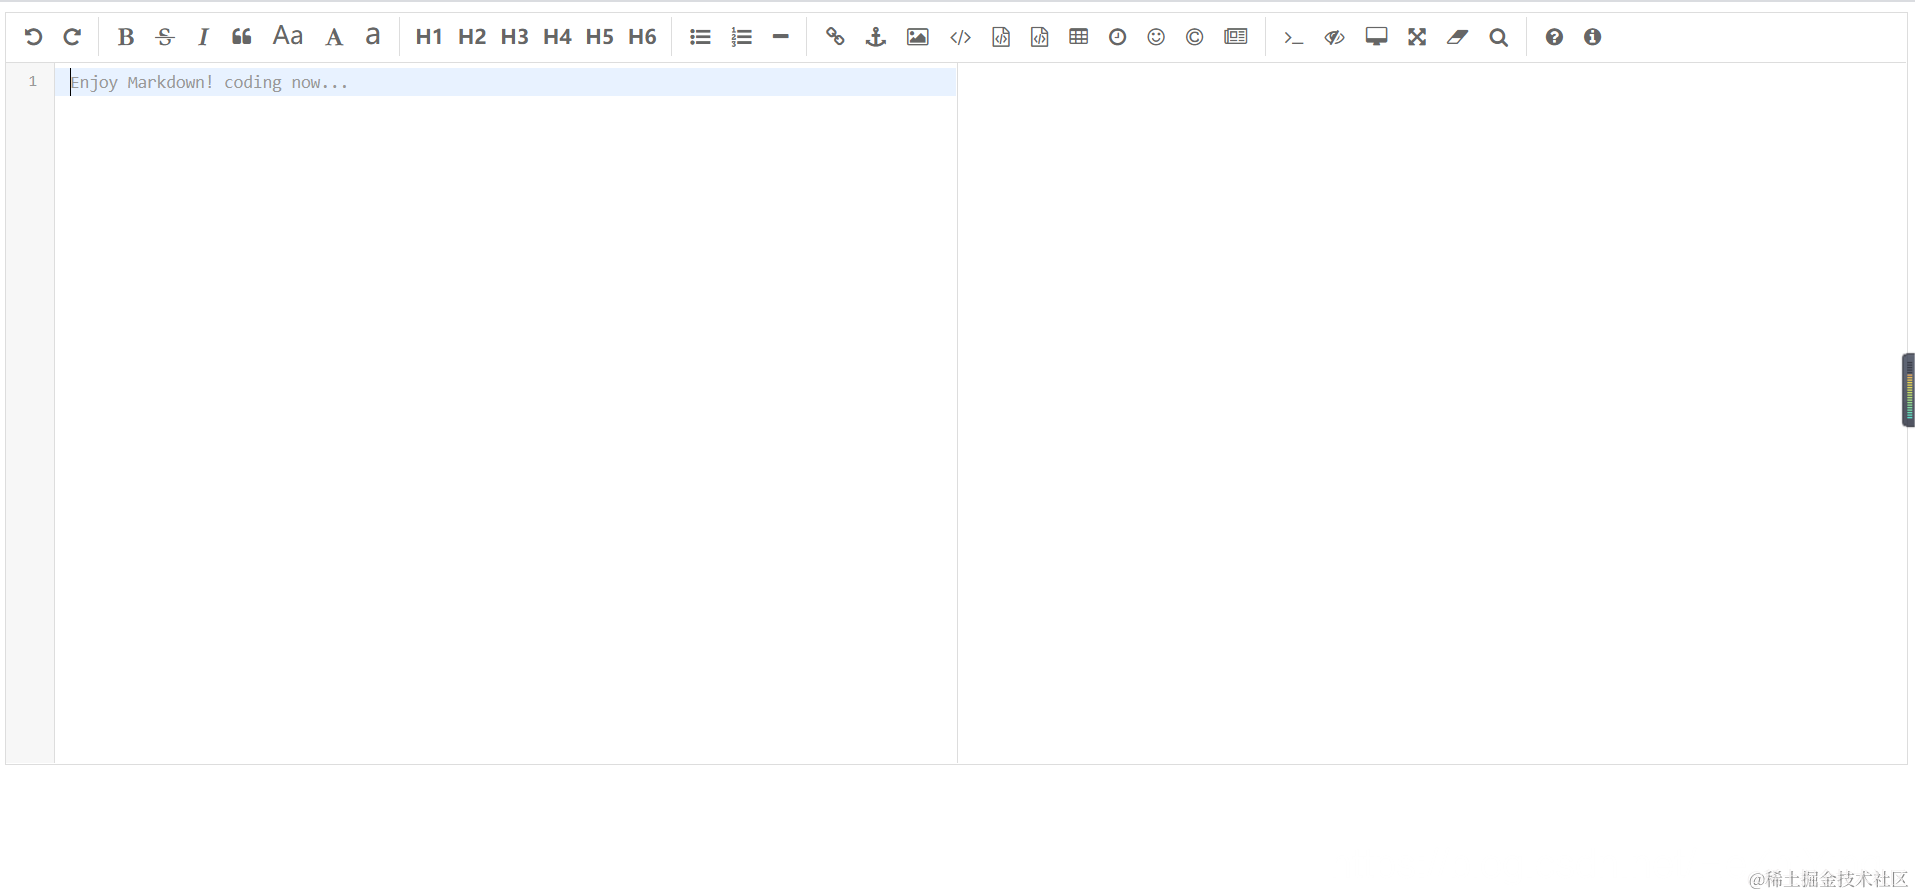Toggle bold formatting
The image size is (1915, 896).
coord(125,37)
